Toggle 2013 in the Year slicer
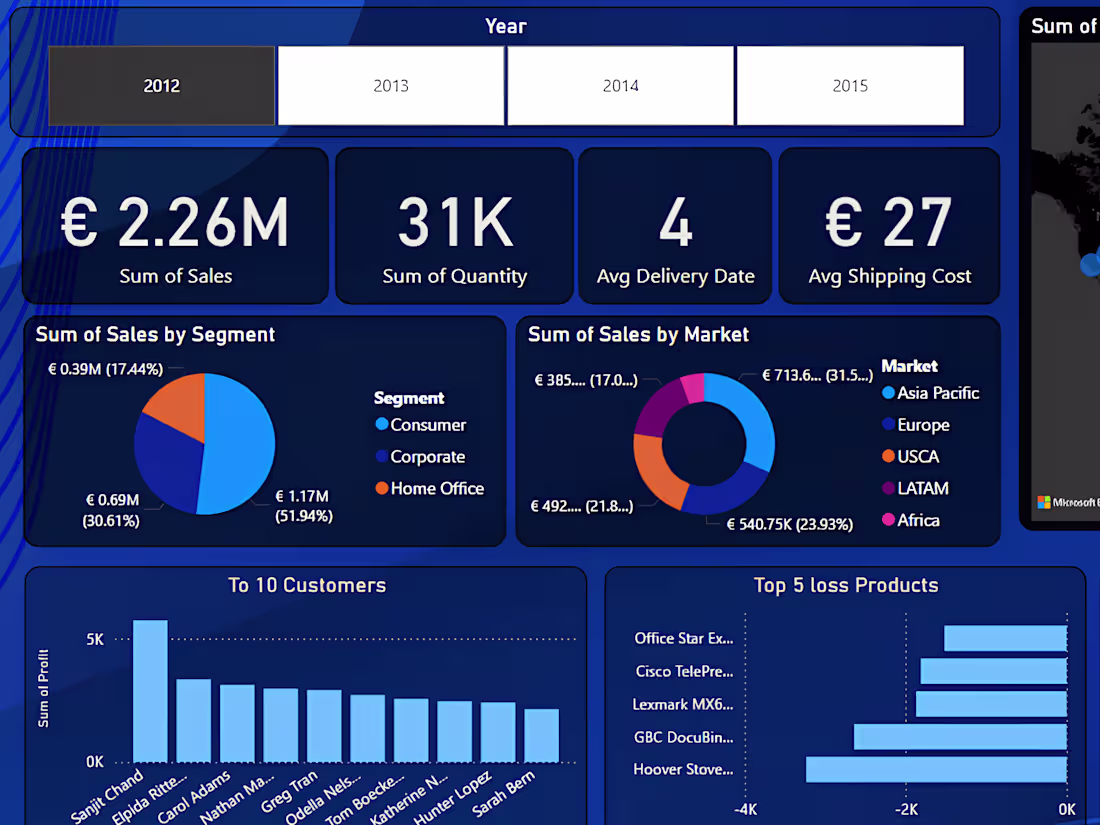 (x=390, y=85)
